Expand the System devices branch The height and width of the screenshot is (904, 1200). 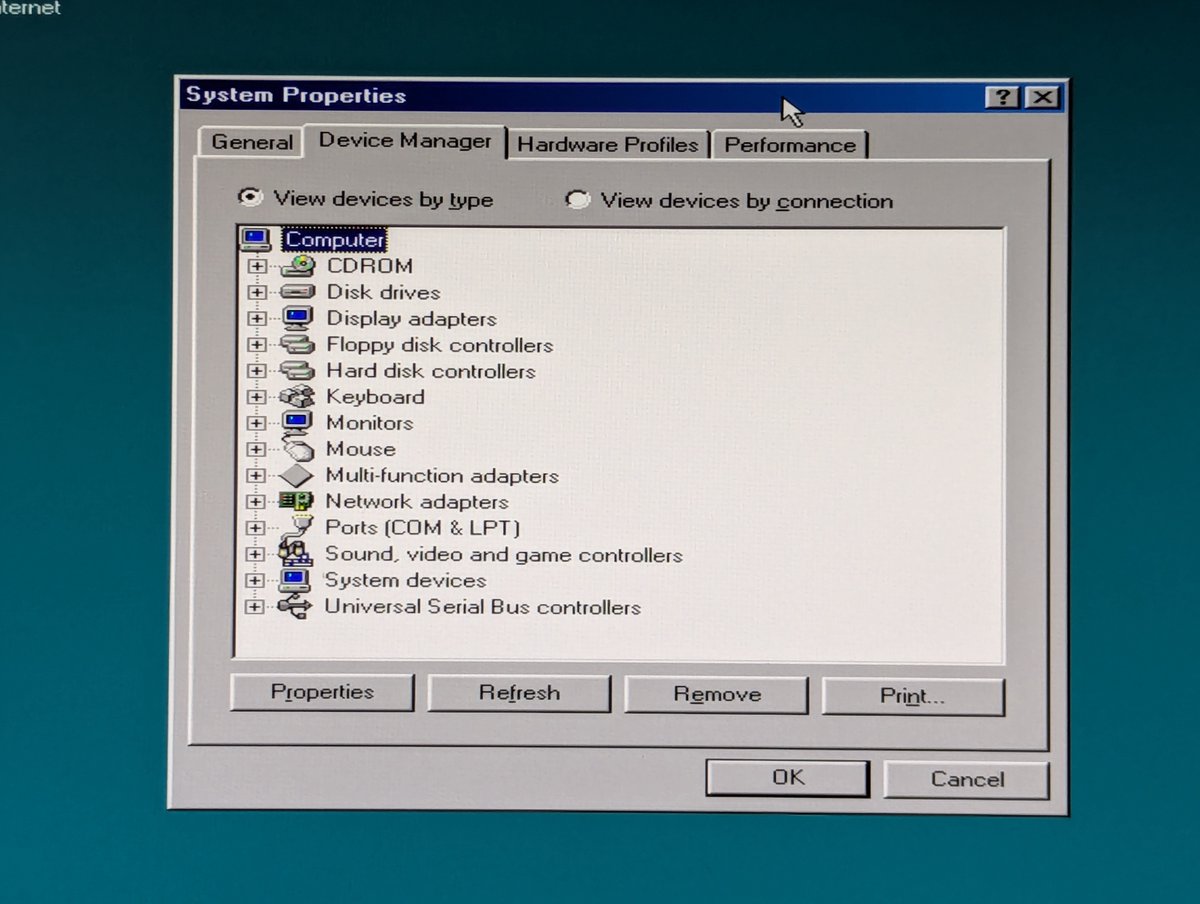pos(256,580)
